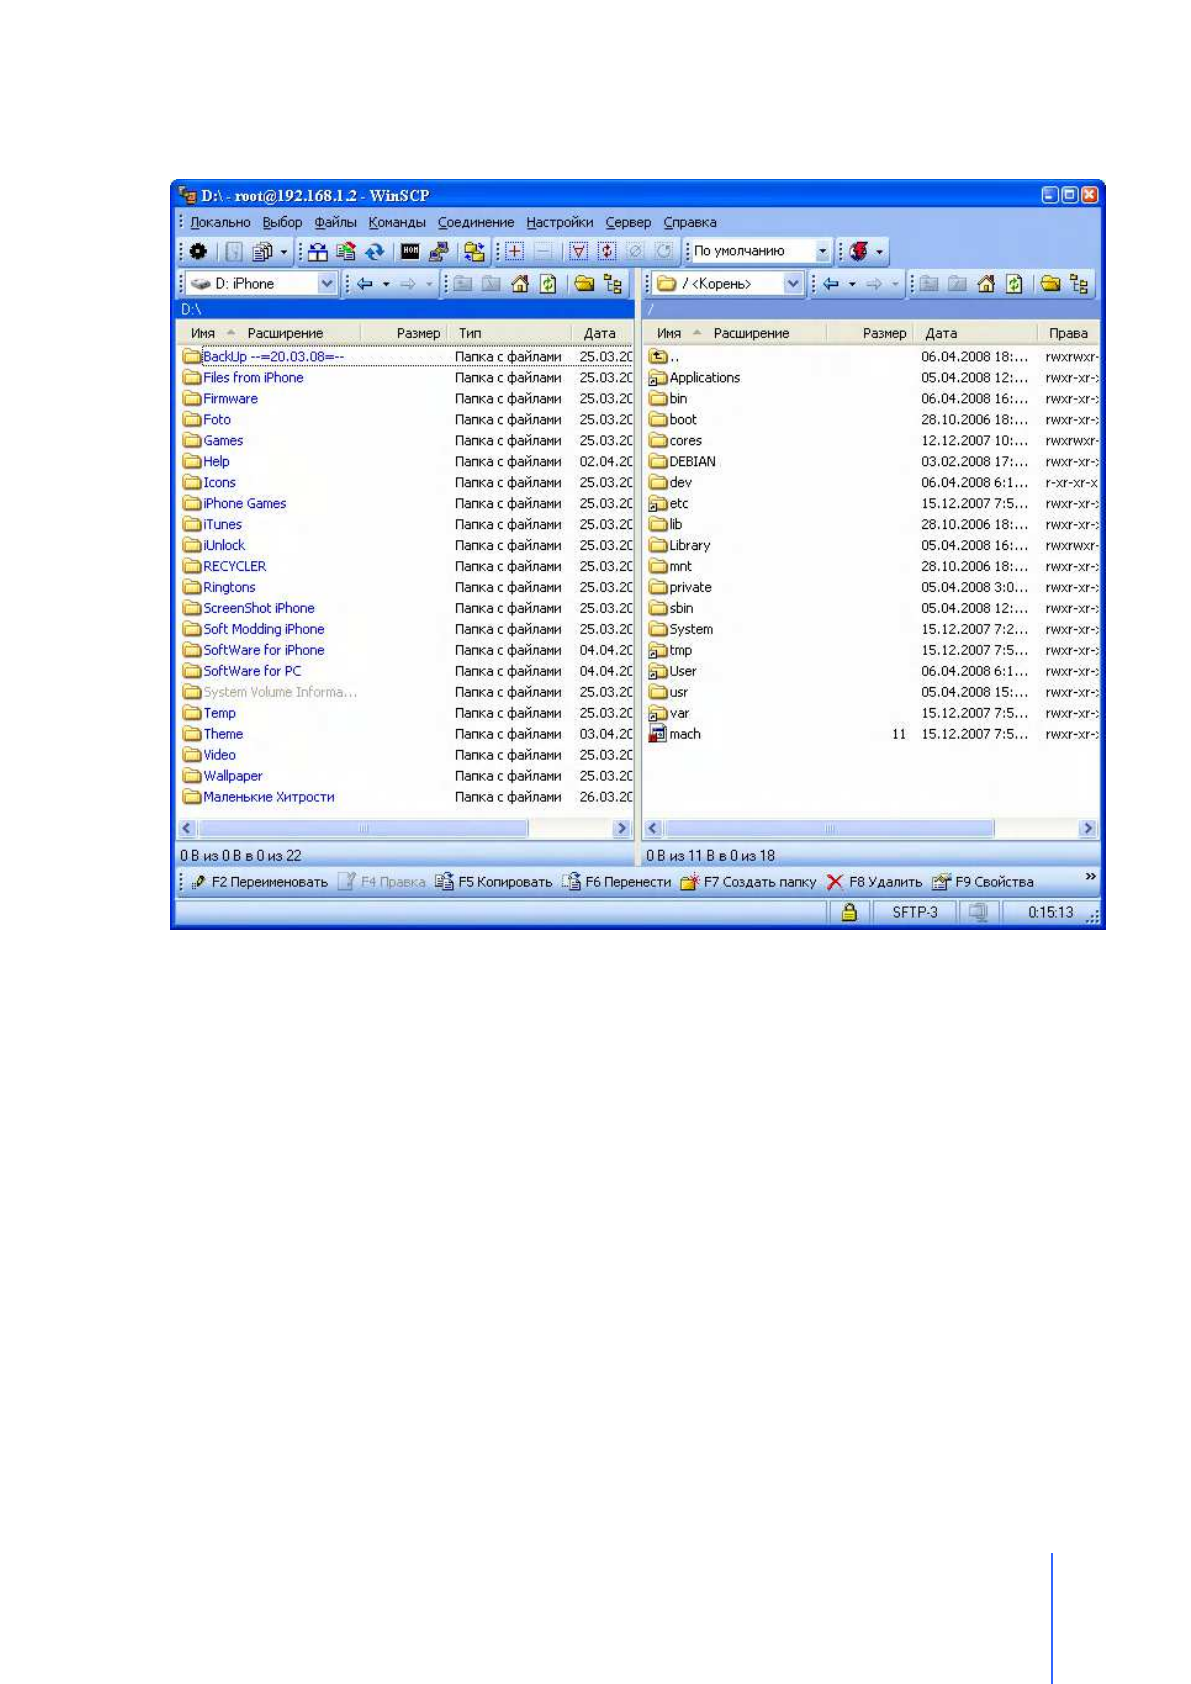Go back in the remote panel
This screenshot has width=1191, height=1684.
(x=831, y=284)
